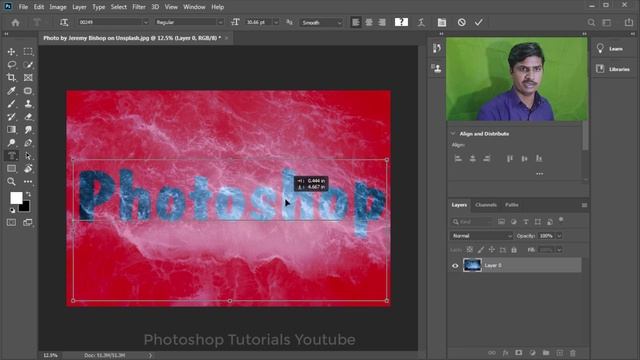The width and height of the screenshot is (640, 360).
Task: Toggle text orientation button
Action: (x=64, y=22)
